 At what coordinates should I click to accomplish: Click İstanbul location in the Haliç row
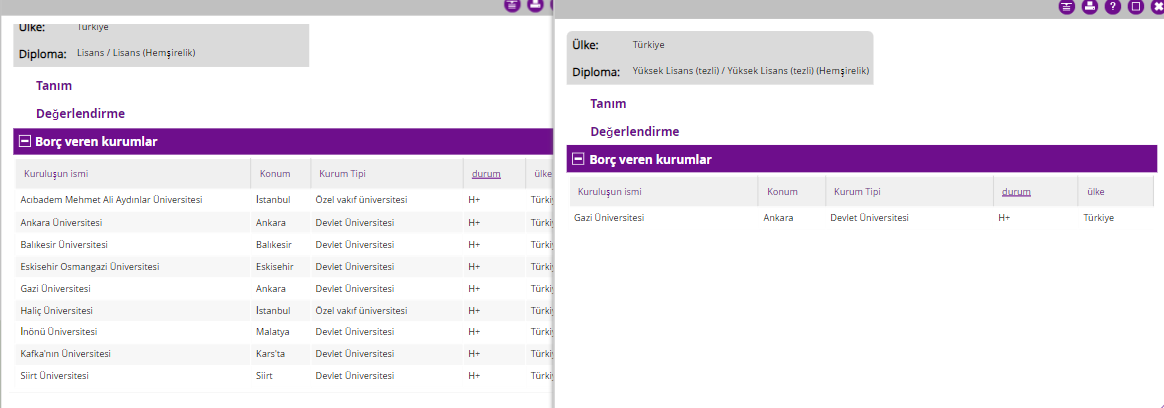click(272, 310)
